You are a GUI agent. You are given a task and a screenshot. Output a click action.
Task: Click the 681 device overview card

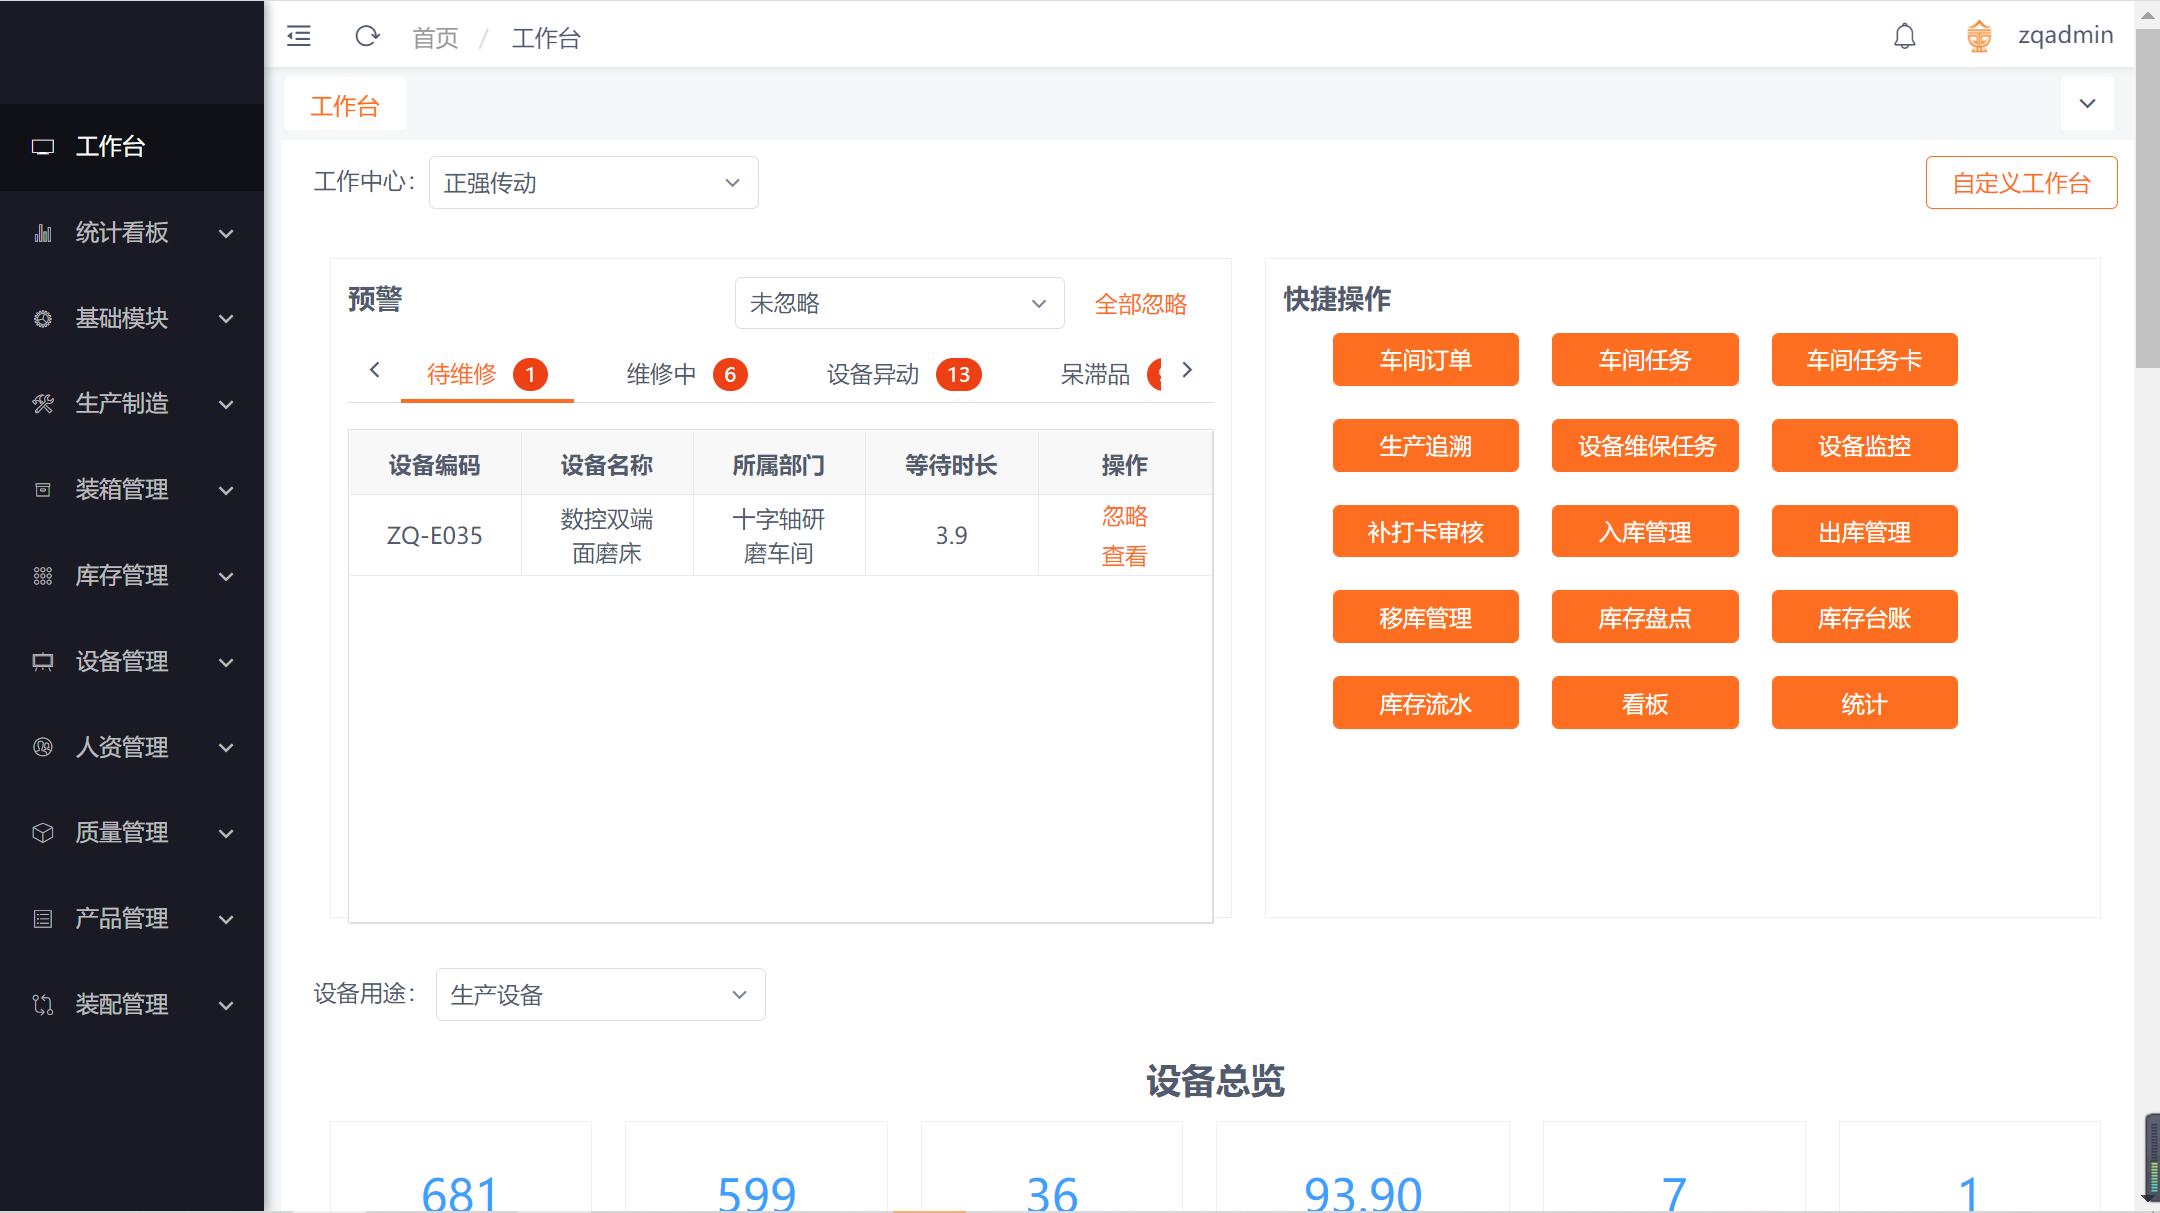460,1167
